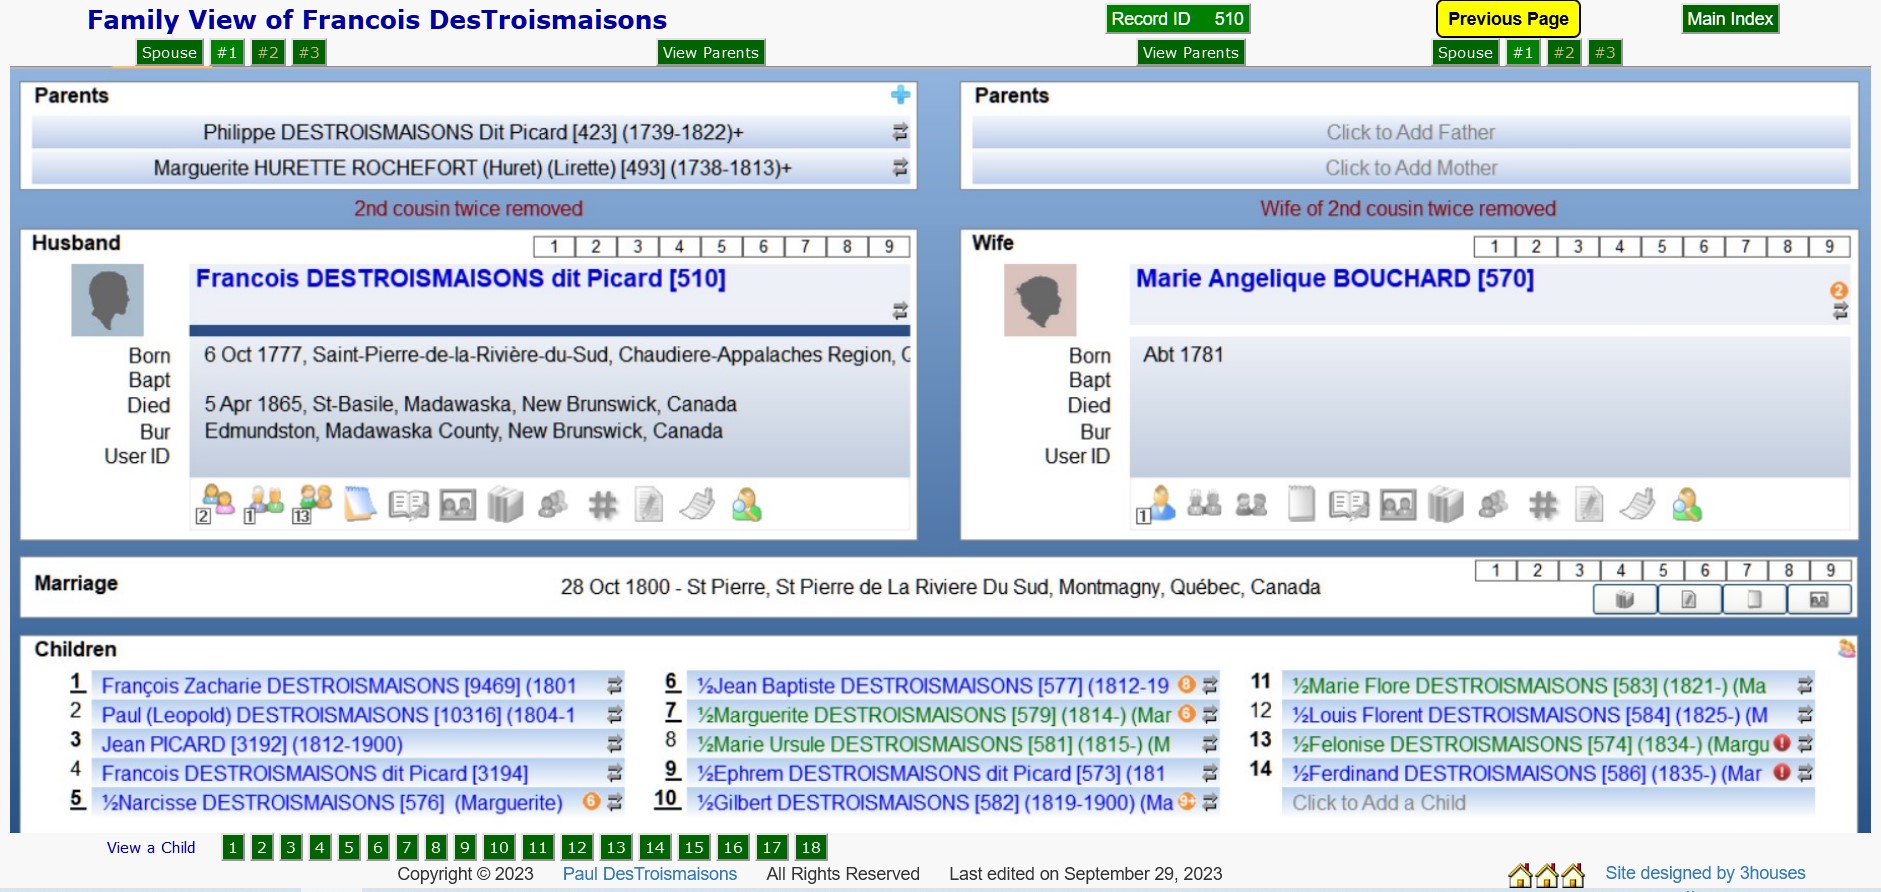Click to Add Mother field
Screen dimensions: 1881x892
click(x=1411, y=168)
